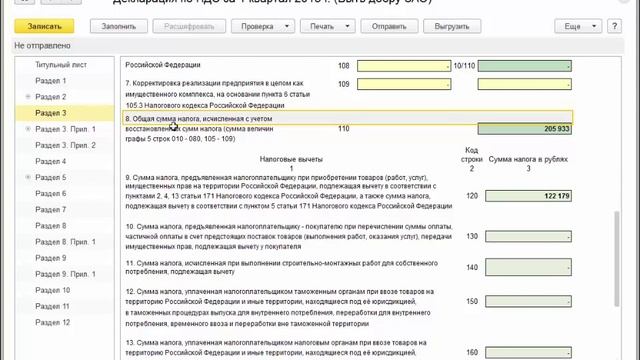Screen dimensions: 640x360
Task: Select Раздел 1 in the section list
Action: (51, 81)
